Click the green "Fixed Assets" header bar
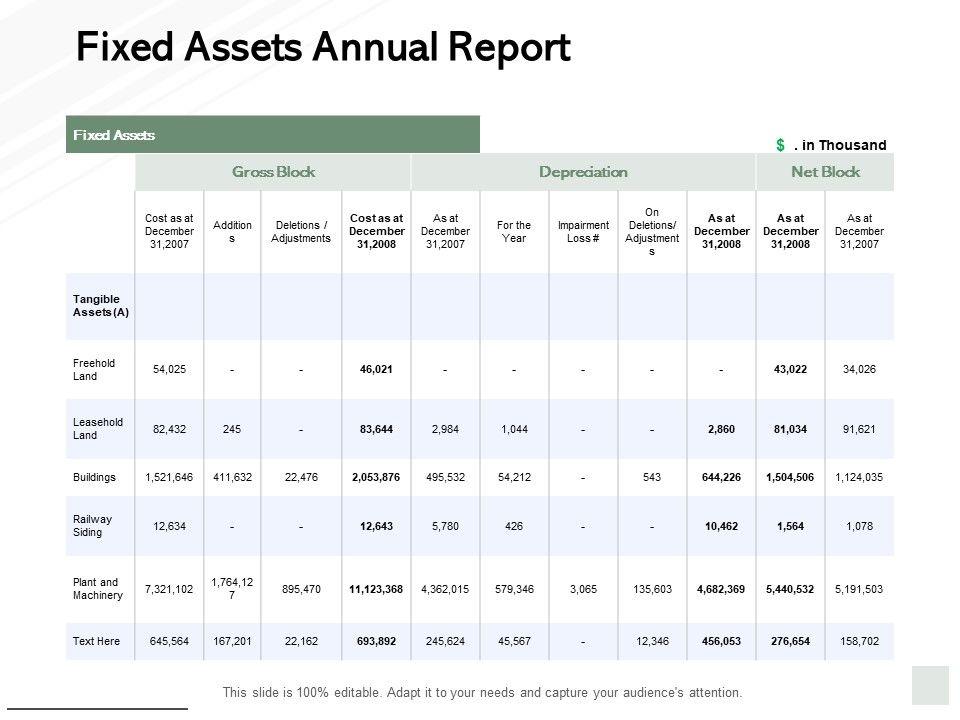The width and height of the screenshot is (960, 720). coord(272,134)
